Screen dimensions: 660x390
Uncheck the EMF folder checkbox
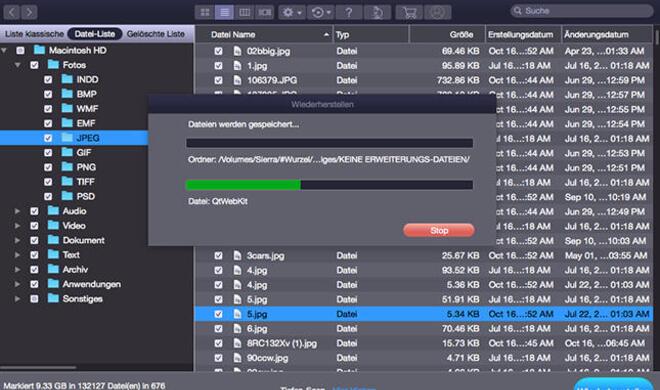[x=48, y=123]
